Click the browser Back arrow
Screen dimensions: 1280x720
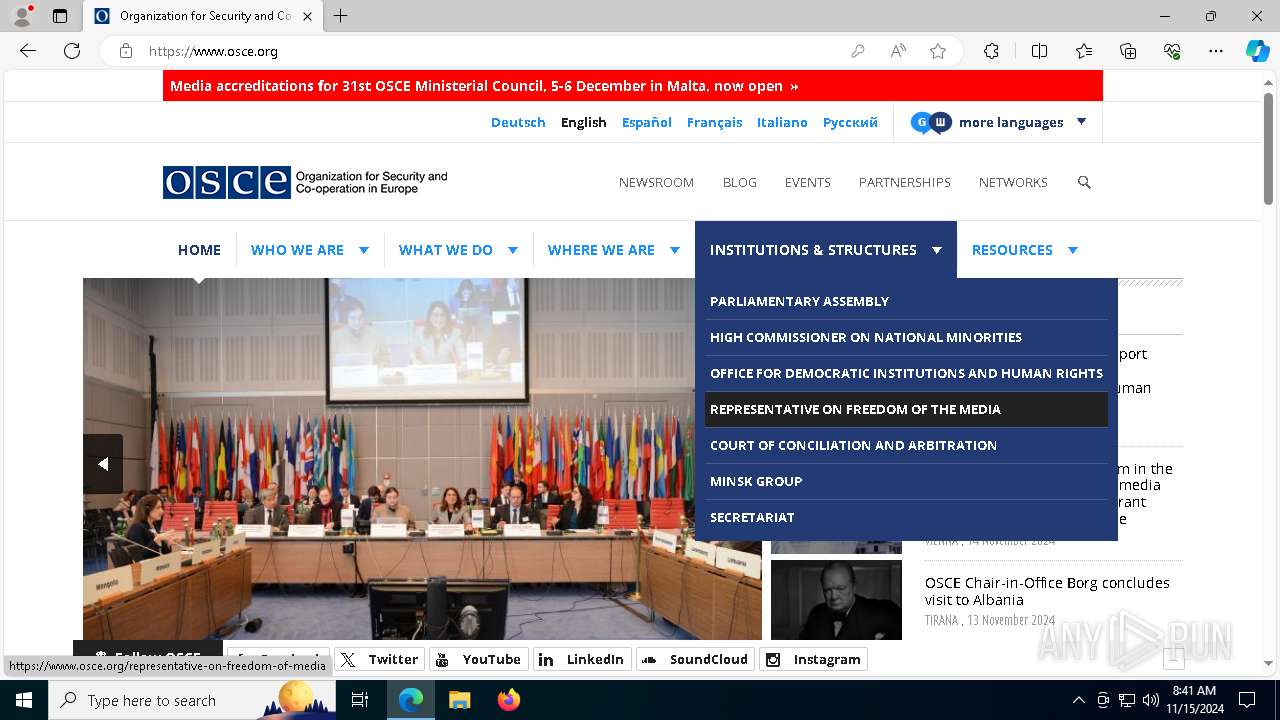[x=28, y=51]
